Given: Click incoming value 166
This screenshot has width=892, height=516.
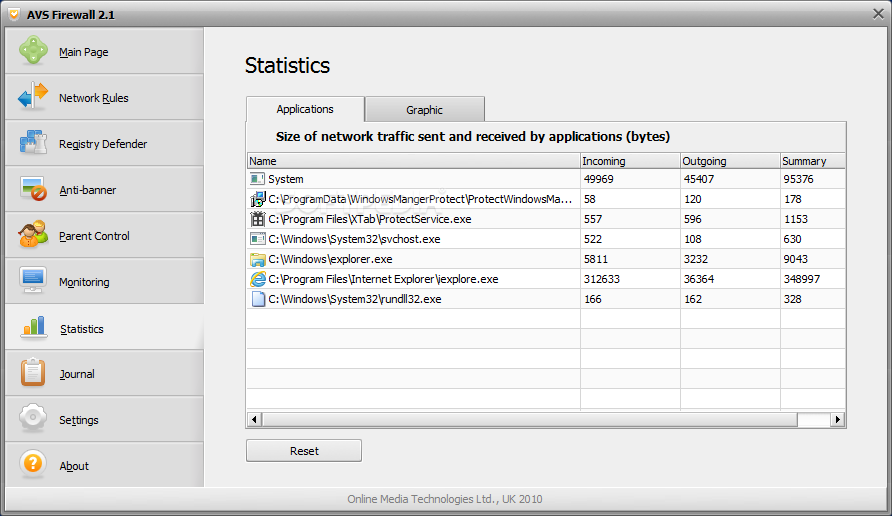Looking at the screenshot, I should [x=592, y=299].
